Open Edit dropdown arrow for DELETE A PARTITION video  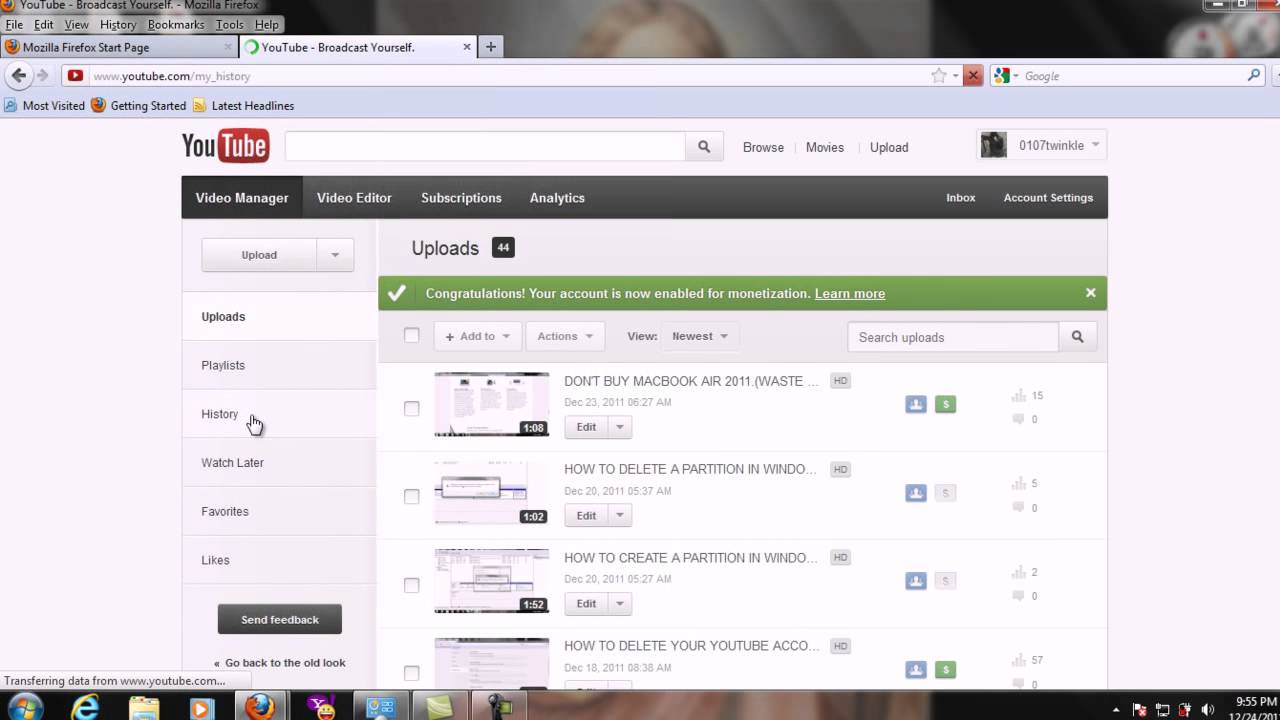620,516
